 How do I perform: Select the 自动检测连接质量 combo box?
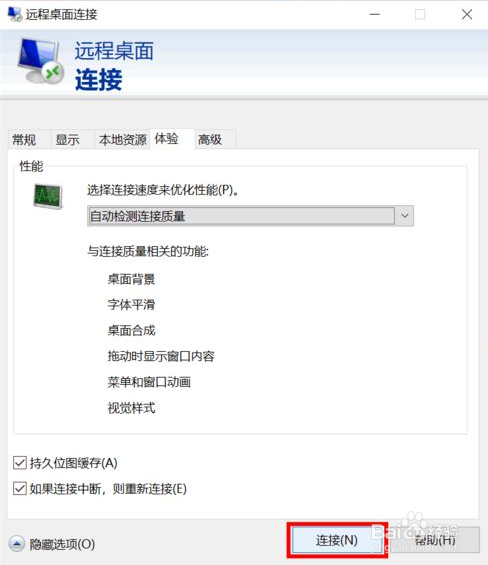pos(250,216)
